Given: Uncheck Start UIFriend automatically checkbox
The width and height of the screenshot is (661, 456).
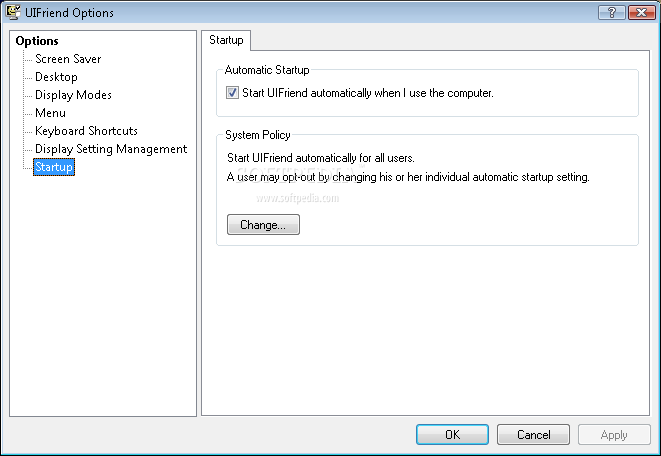Looking at the screenshot, I should pos(232,93).
